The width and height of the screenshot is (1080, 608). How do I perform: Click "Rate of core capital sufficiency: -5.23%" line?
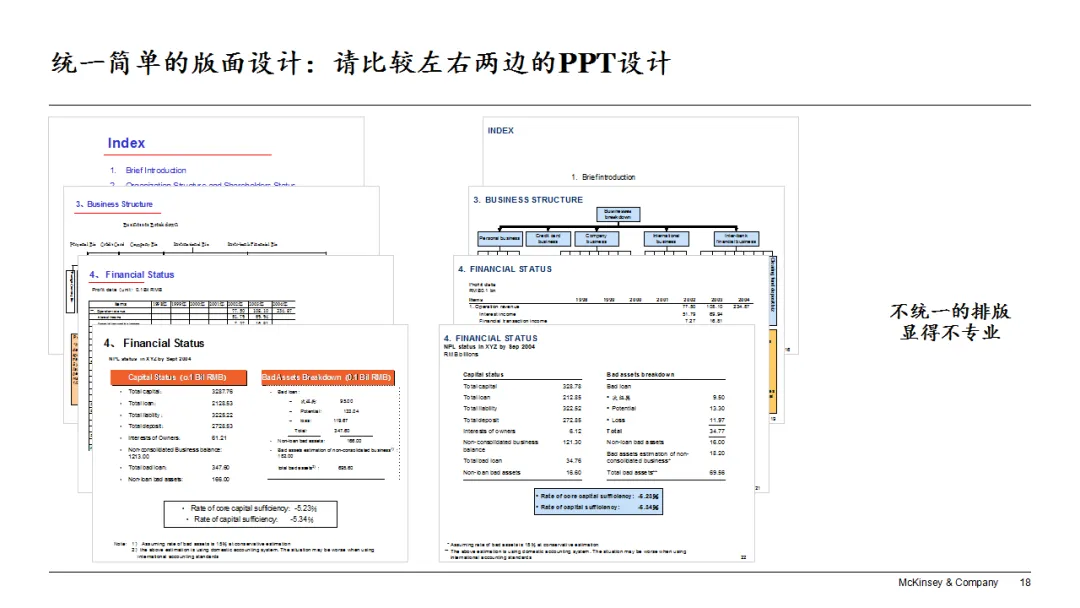click(253, 508)
